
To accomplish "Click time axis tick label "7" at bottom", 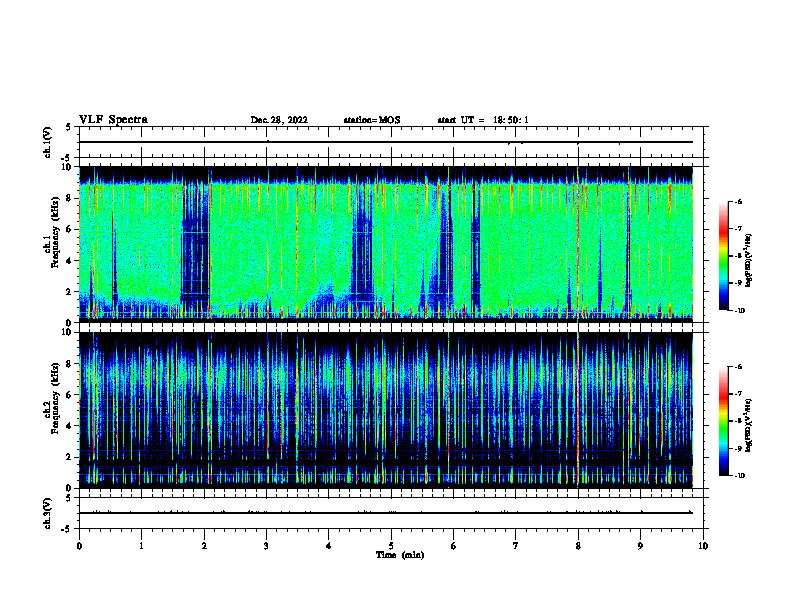I will pos(516,546).
